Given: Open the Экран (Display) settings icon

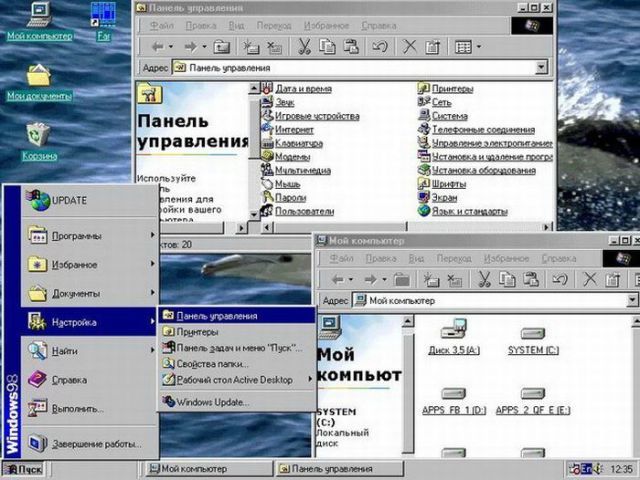Looking at the screenshot, I should click(x=446, y=198).
